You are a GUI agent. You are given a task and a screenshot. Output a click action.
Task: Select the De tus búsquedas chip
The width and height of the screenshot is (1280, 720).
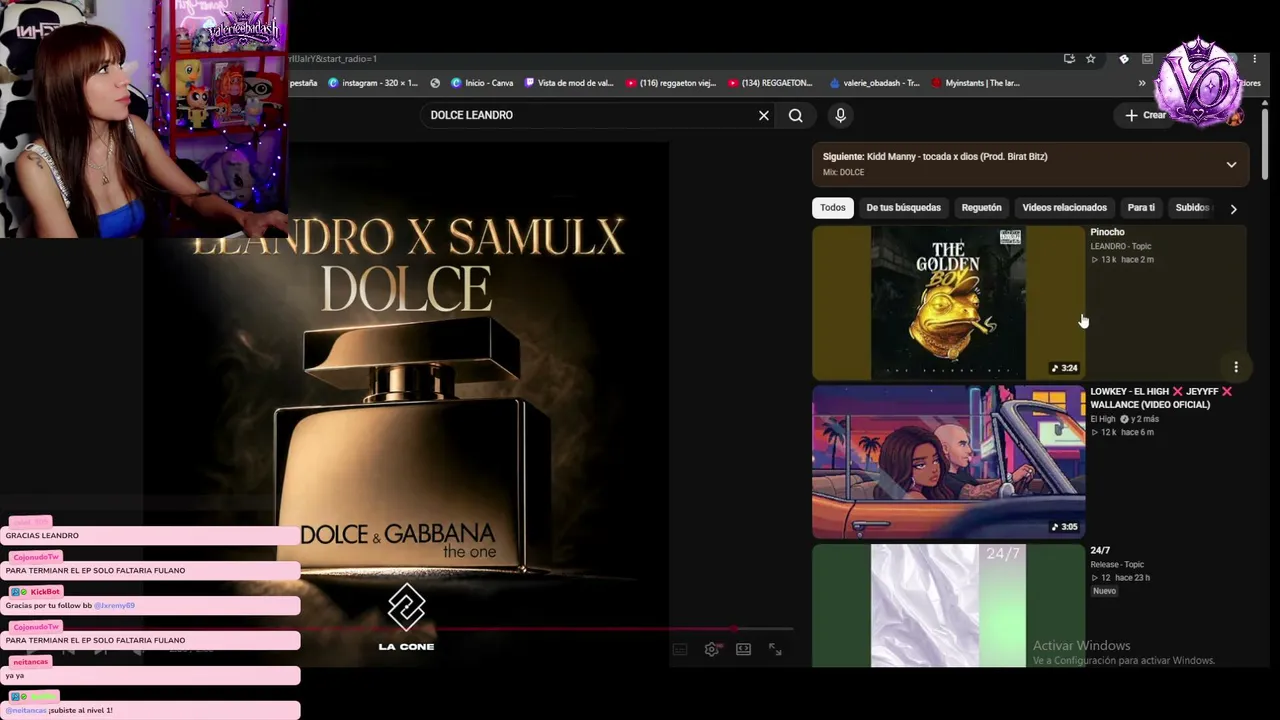tap(903, 208)
